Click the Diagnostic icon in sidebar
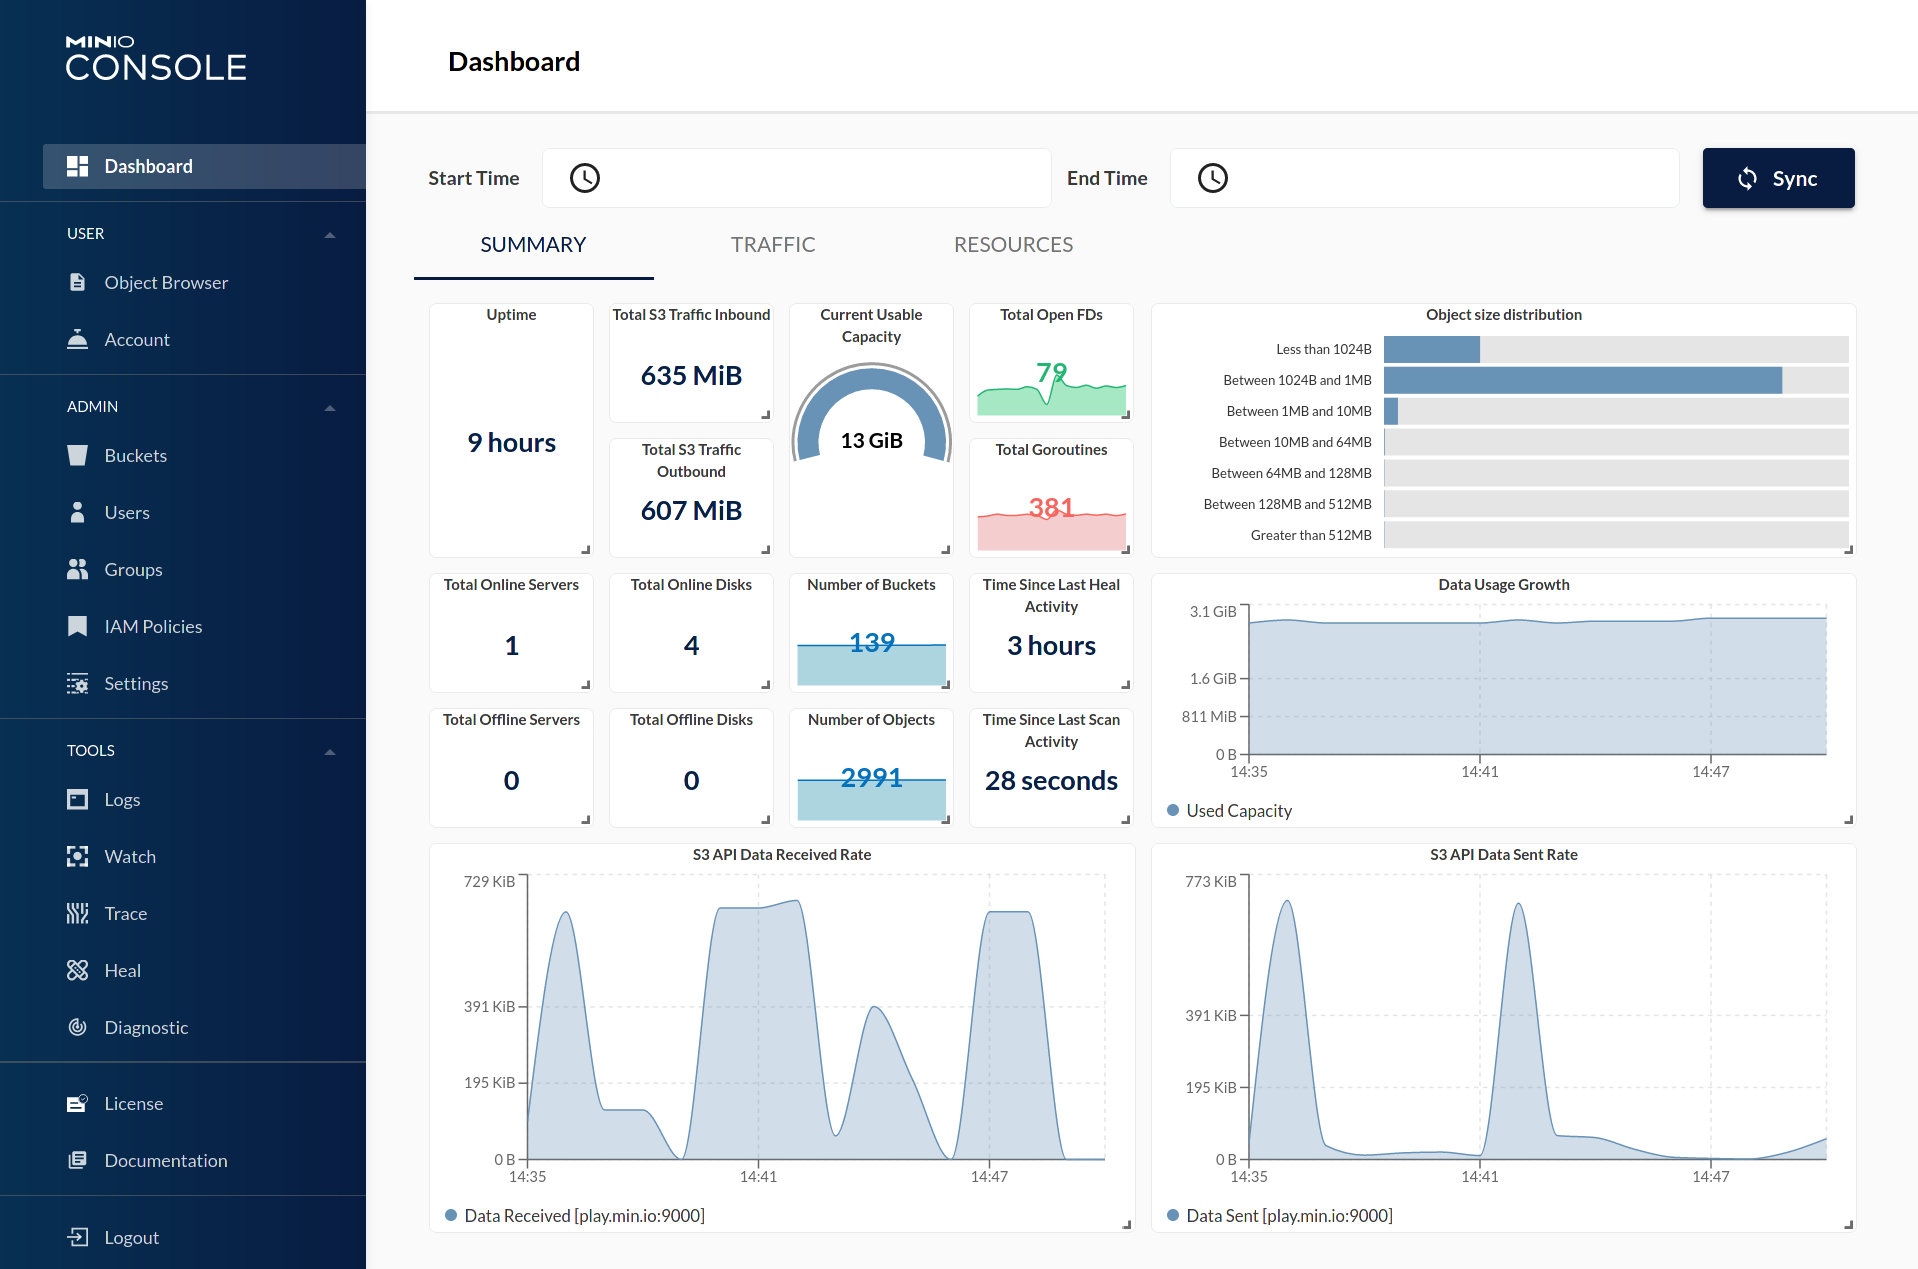Screen dimensions: 1918x1269 [x=77, y=1028]
